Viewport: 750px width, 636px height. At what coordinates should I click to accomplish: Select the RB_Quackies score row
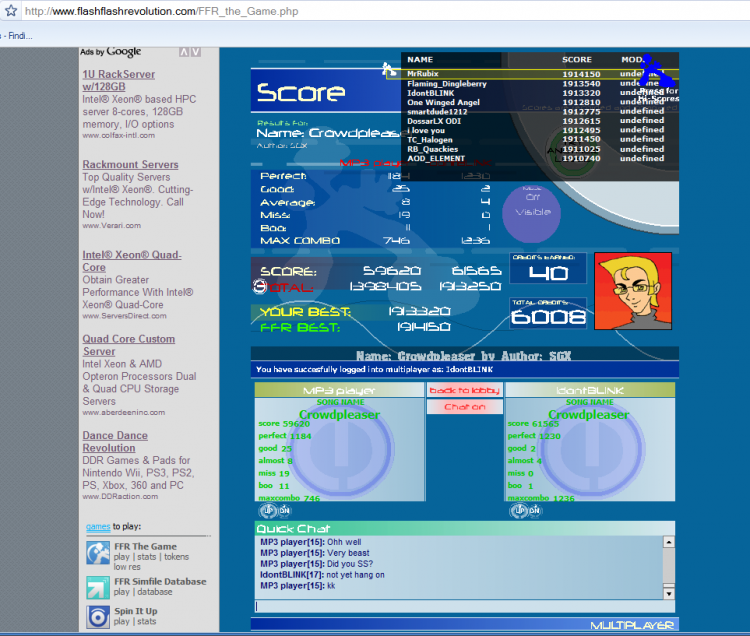(x=535, y=149)
